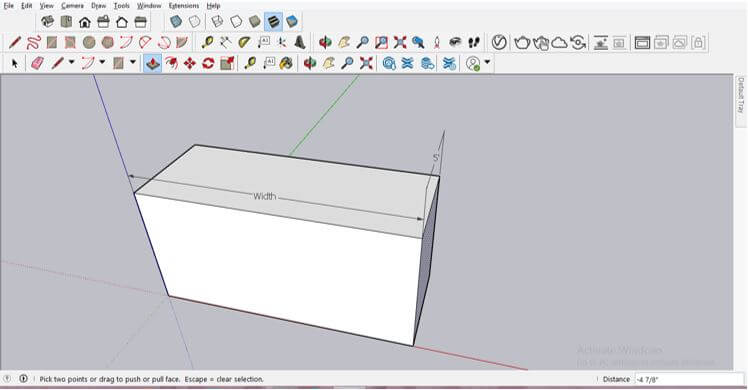The image size is (748, 390).
Task: Open the user account dropdown arrow
Action: tap(487, 62)
